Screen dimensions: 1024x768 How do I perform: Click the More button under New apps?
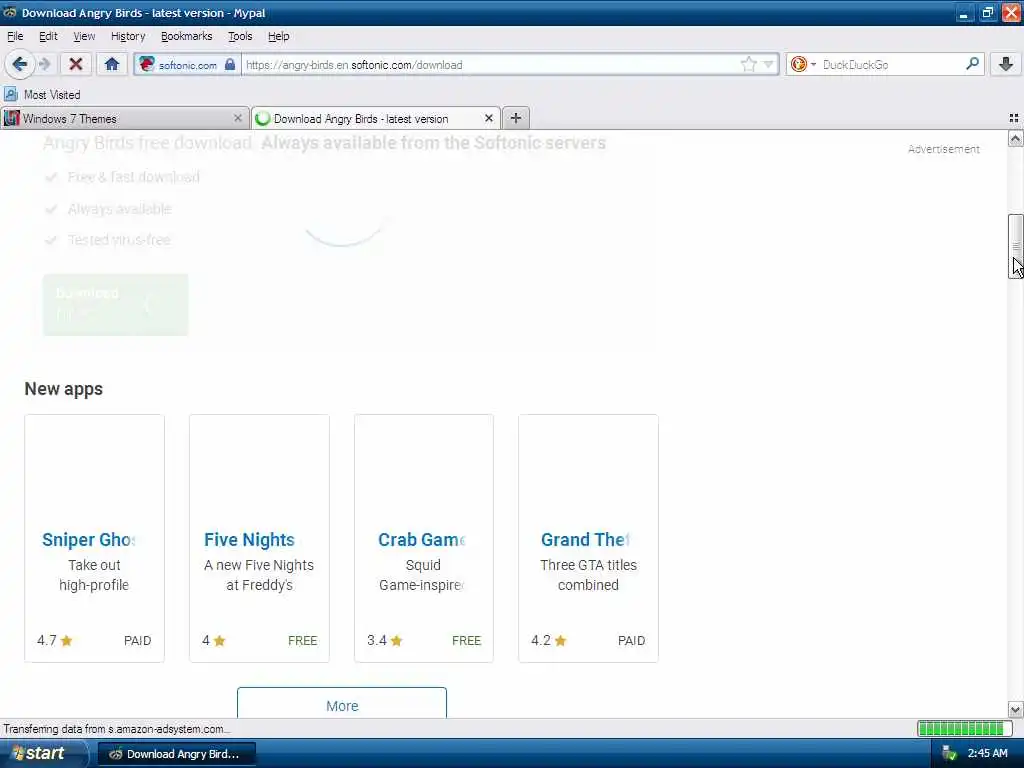(342, 703)
